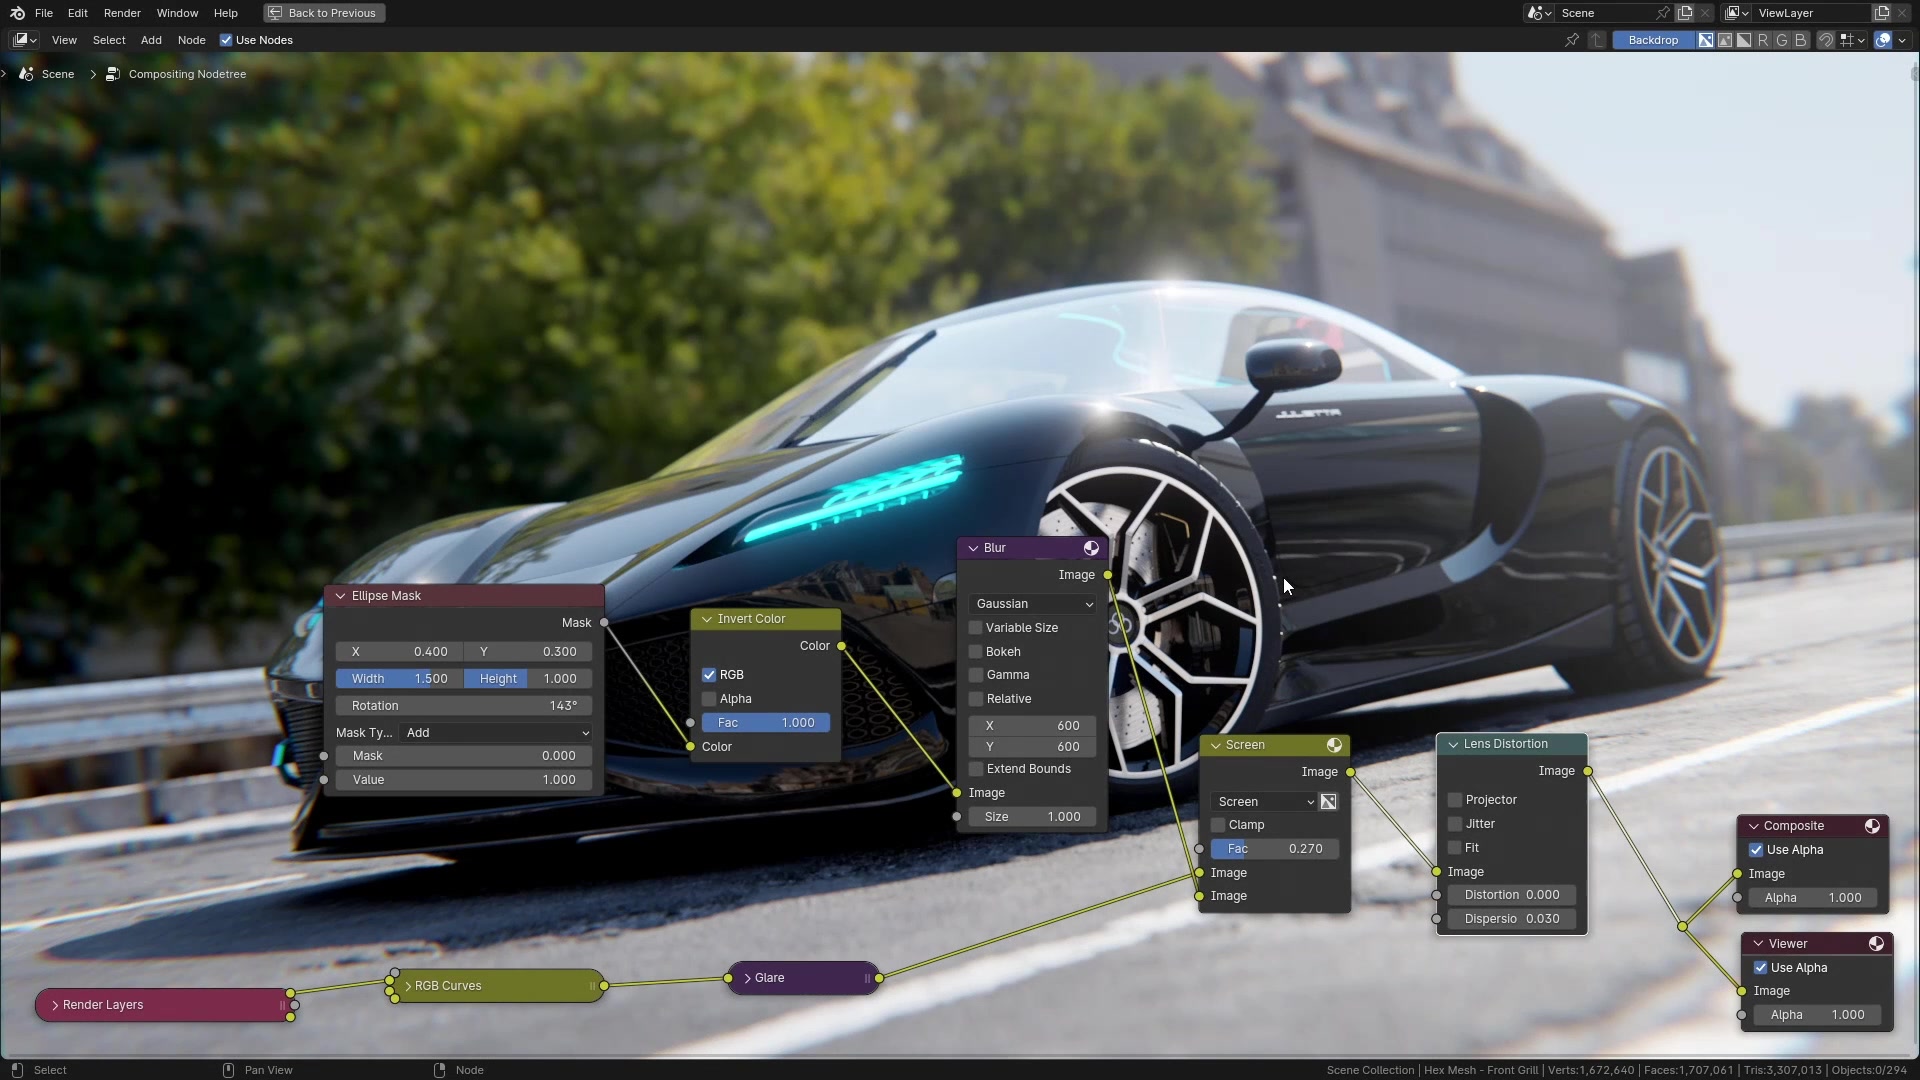Enable Projector in Lens Distortion node
This screenshot has width=1920, height=1080.
(x=1455, y=800)
